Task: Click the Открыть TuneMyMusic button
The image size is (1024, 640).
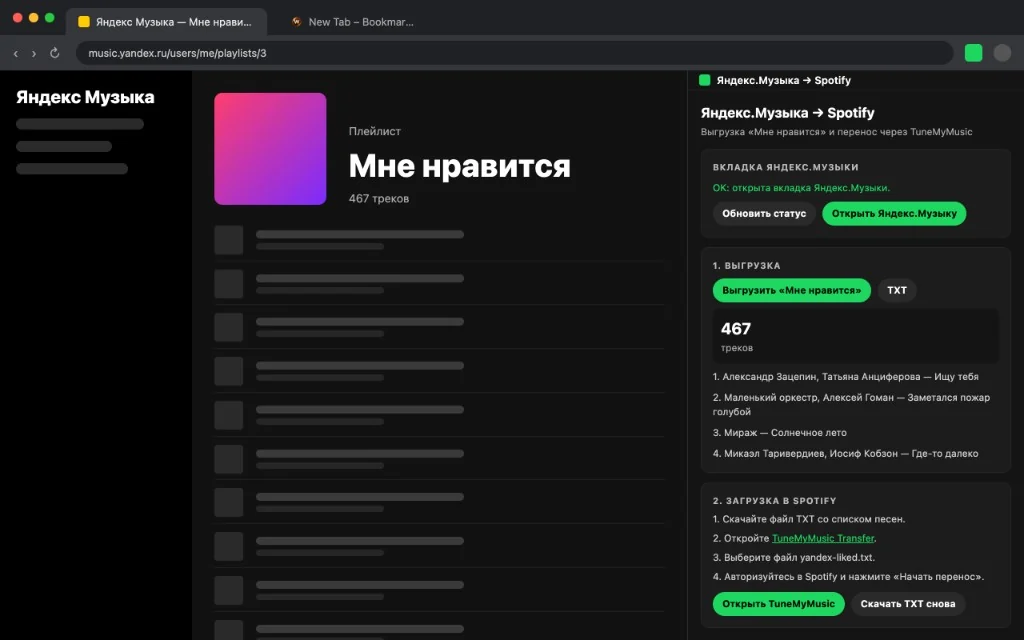Action: pyautogui.click(x=778, y=604)
